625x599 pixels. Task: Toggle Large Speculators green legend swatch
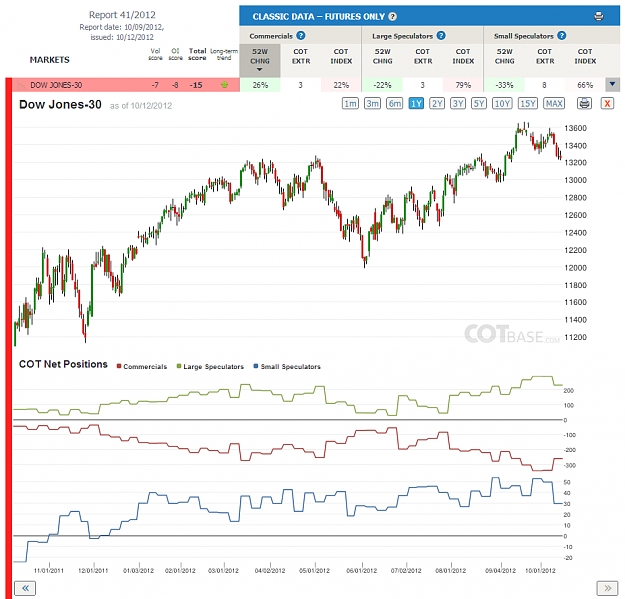point(179,366)
